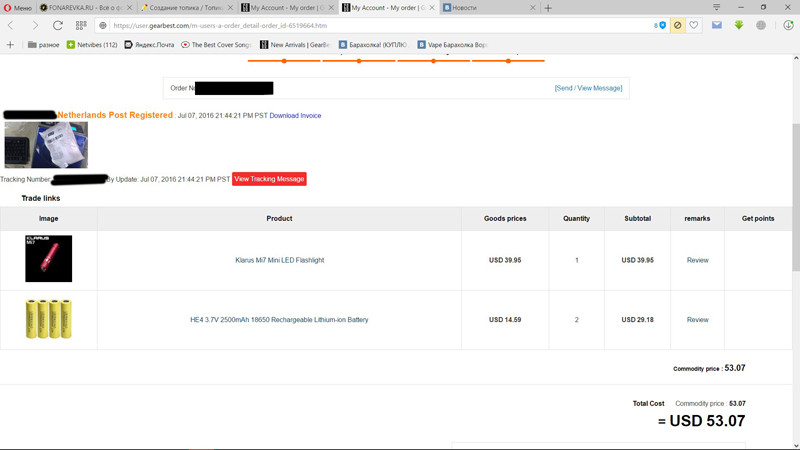Open the Яндекс.Почта bookmark

(149, 45)
